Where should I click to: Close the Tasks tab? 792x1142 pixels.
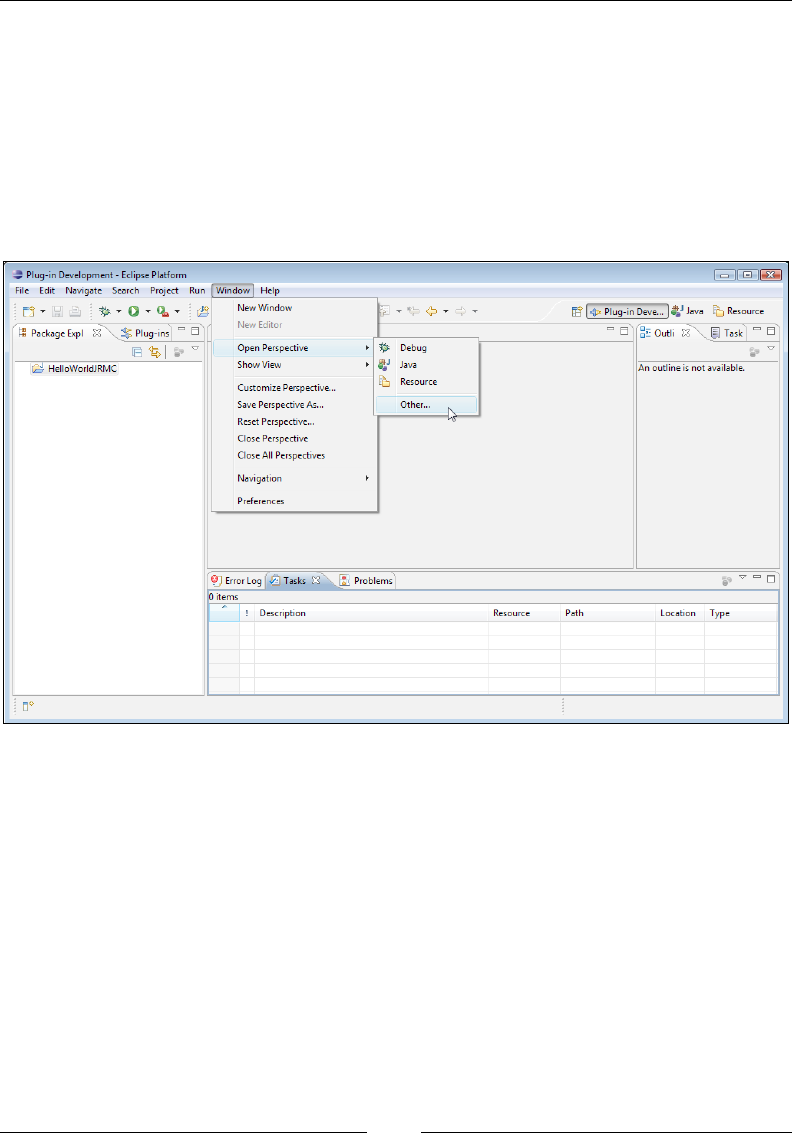click(316, 580)
